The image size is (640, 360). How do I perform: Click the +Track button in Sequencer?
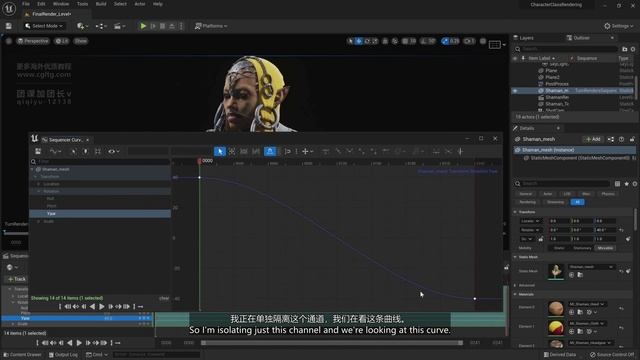click(x=17, y=279)
